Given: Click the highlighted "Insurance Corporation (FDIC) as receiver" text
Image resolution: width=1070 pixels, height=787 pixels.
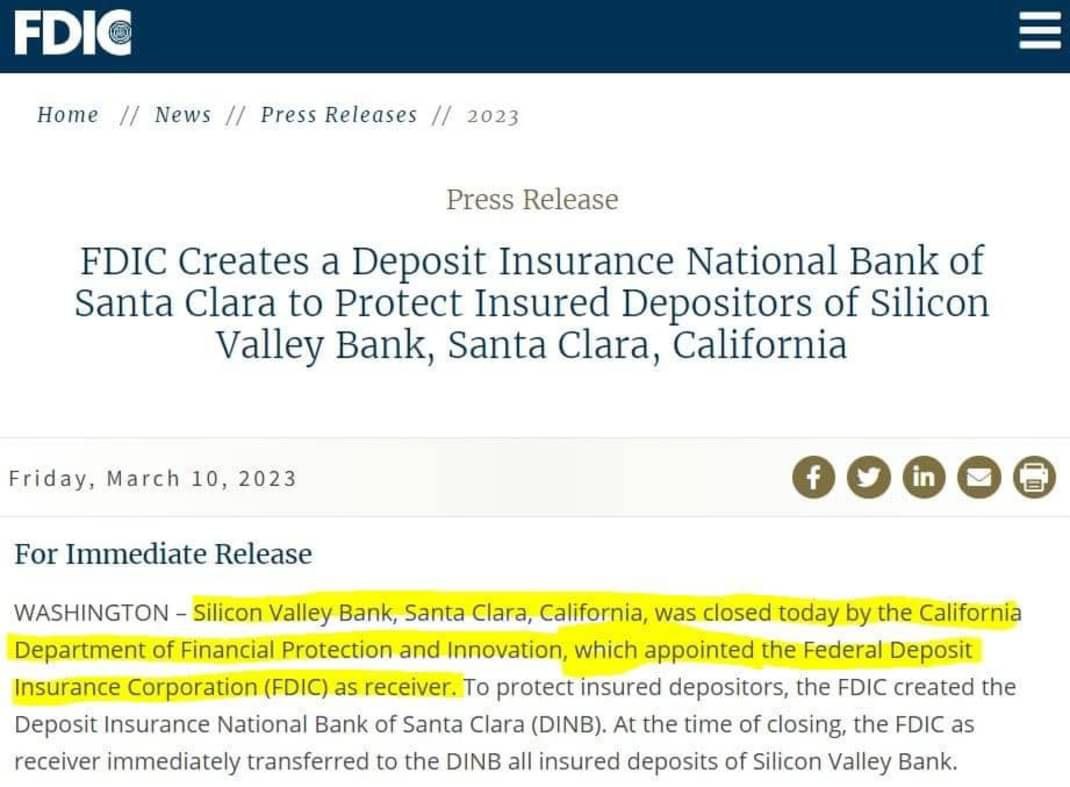Looking at the screenshot, I should (236, 688).
